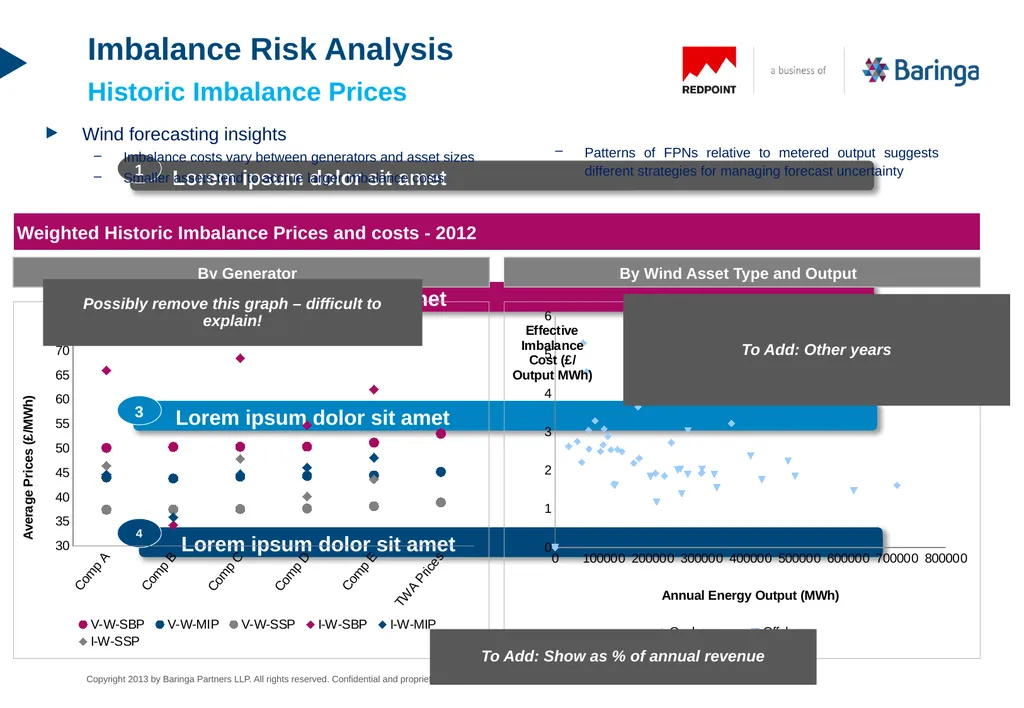Click the Redpoint logo
The height and width of the screenshot is (708, 1024).
(709, 71)
